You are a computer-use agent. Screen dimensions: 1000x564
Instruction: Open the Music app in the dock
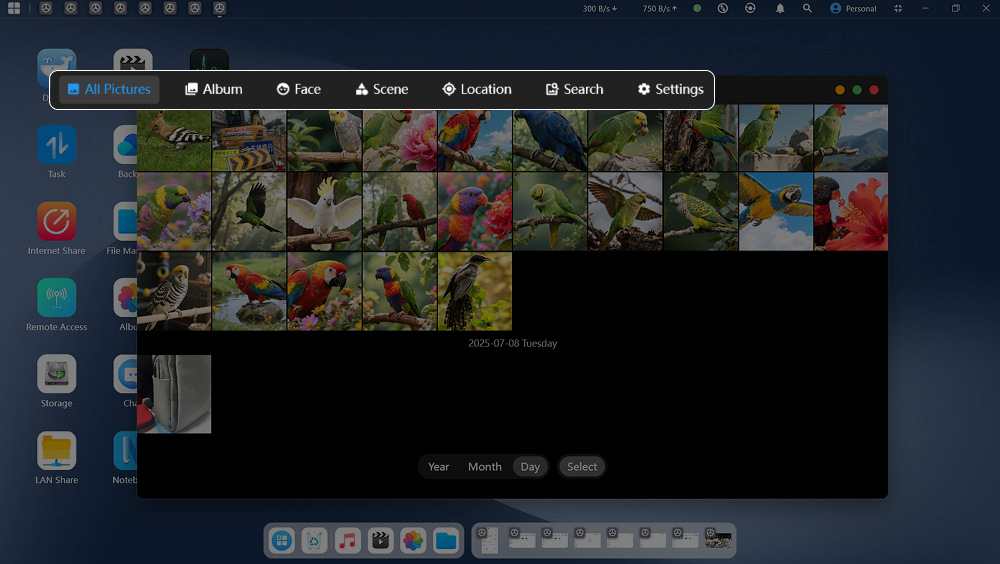point(347,541)
